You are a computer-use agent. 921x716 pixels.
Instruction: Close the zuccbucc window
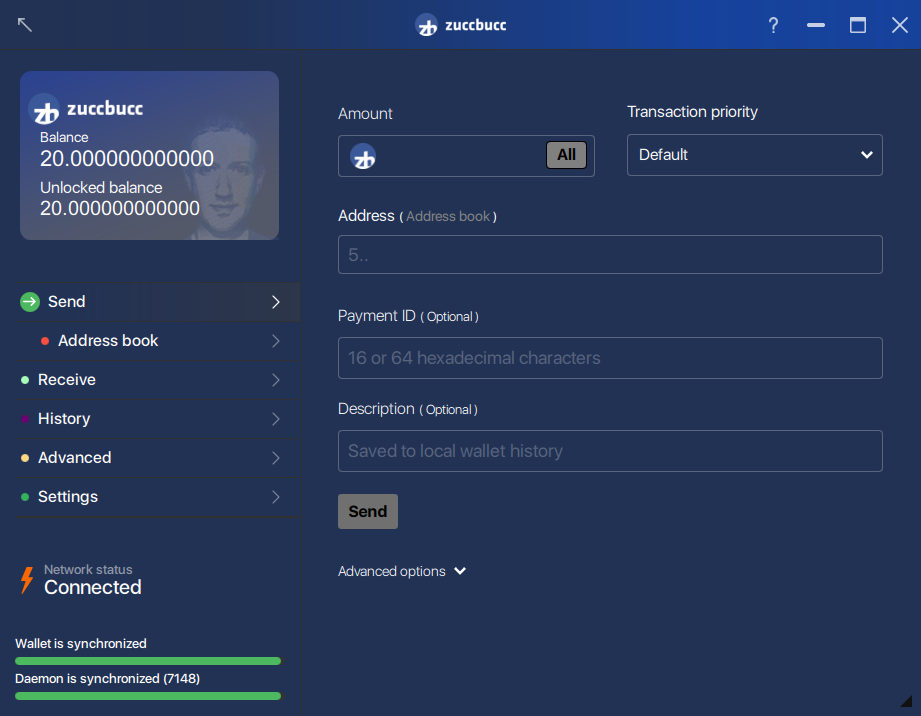[899, 25]
